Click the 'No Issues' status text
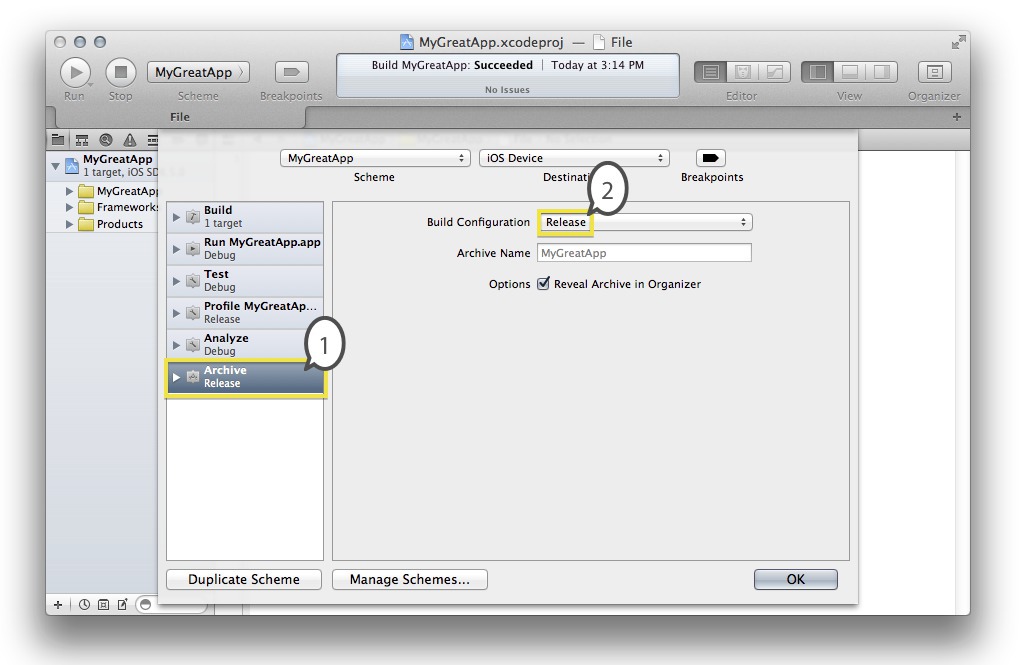The image size is (1021, 665). 507,90
